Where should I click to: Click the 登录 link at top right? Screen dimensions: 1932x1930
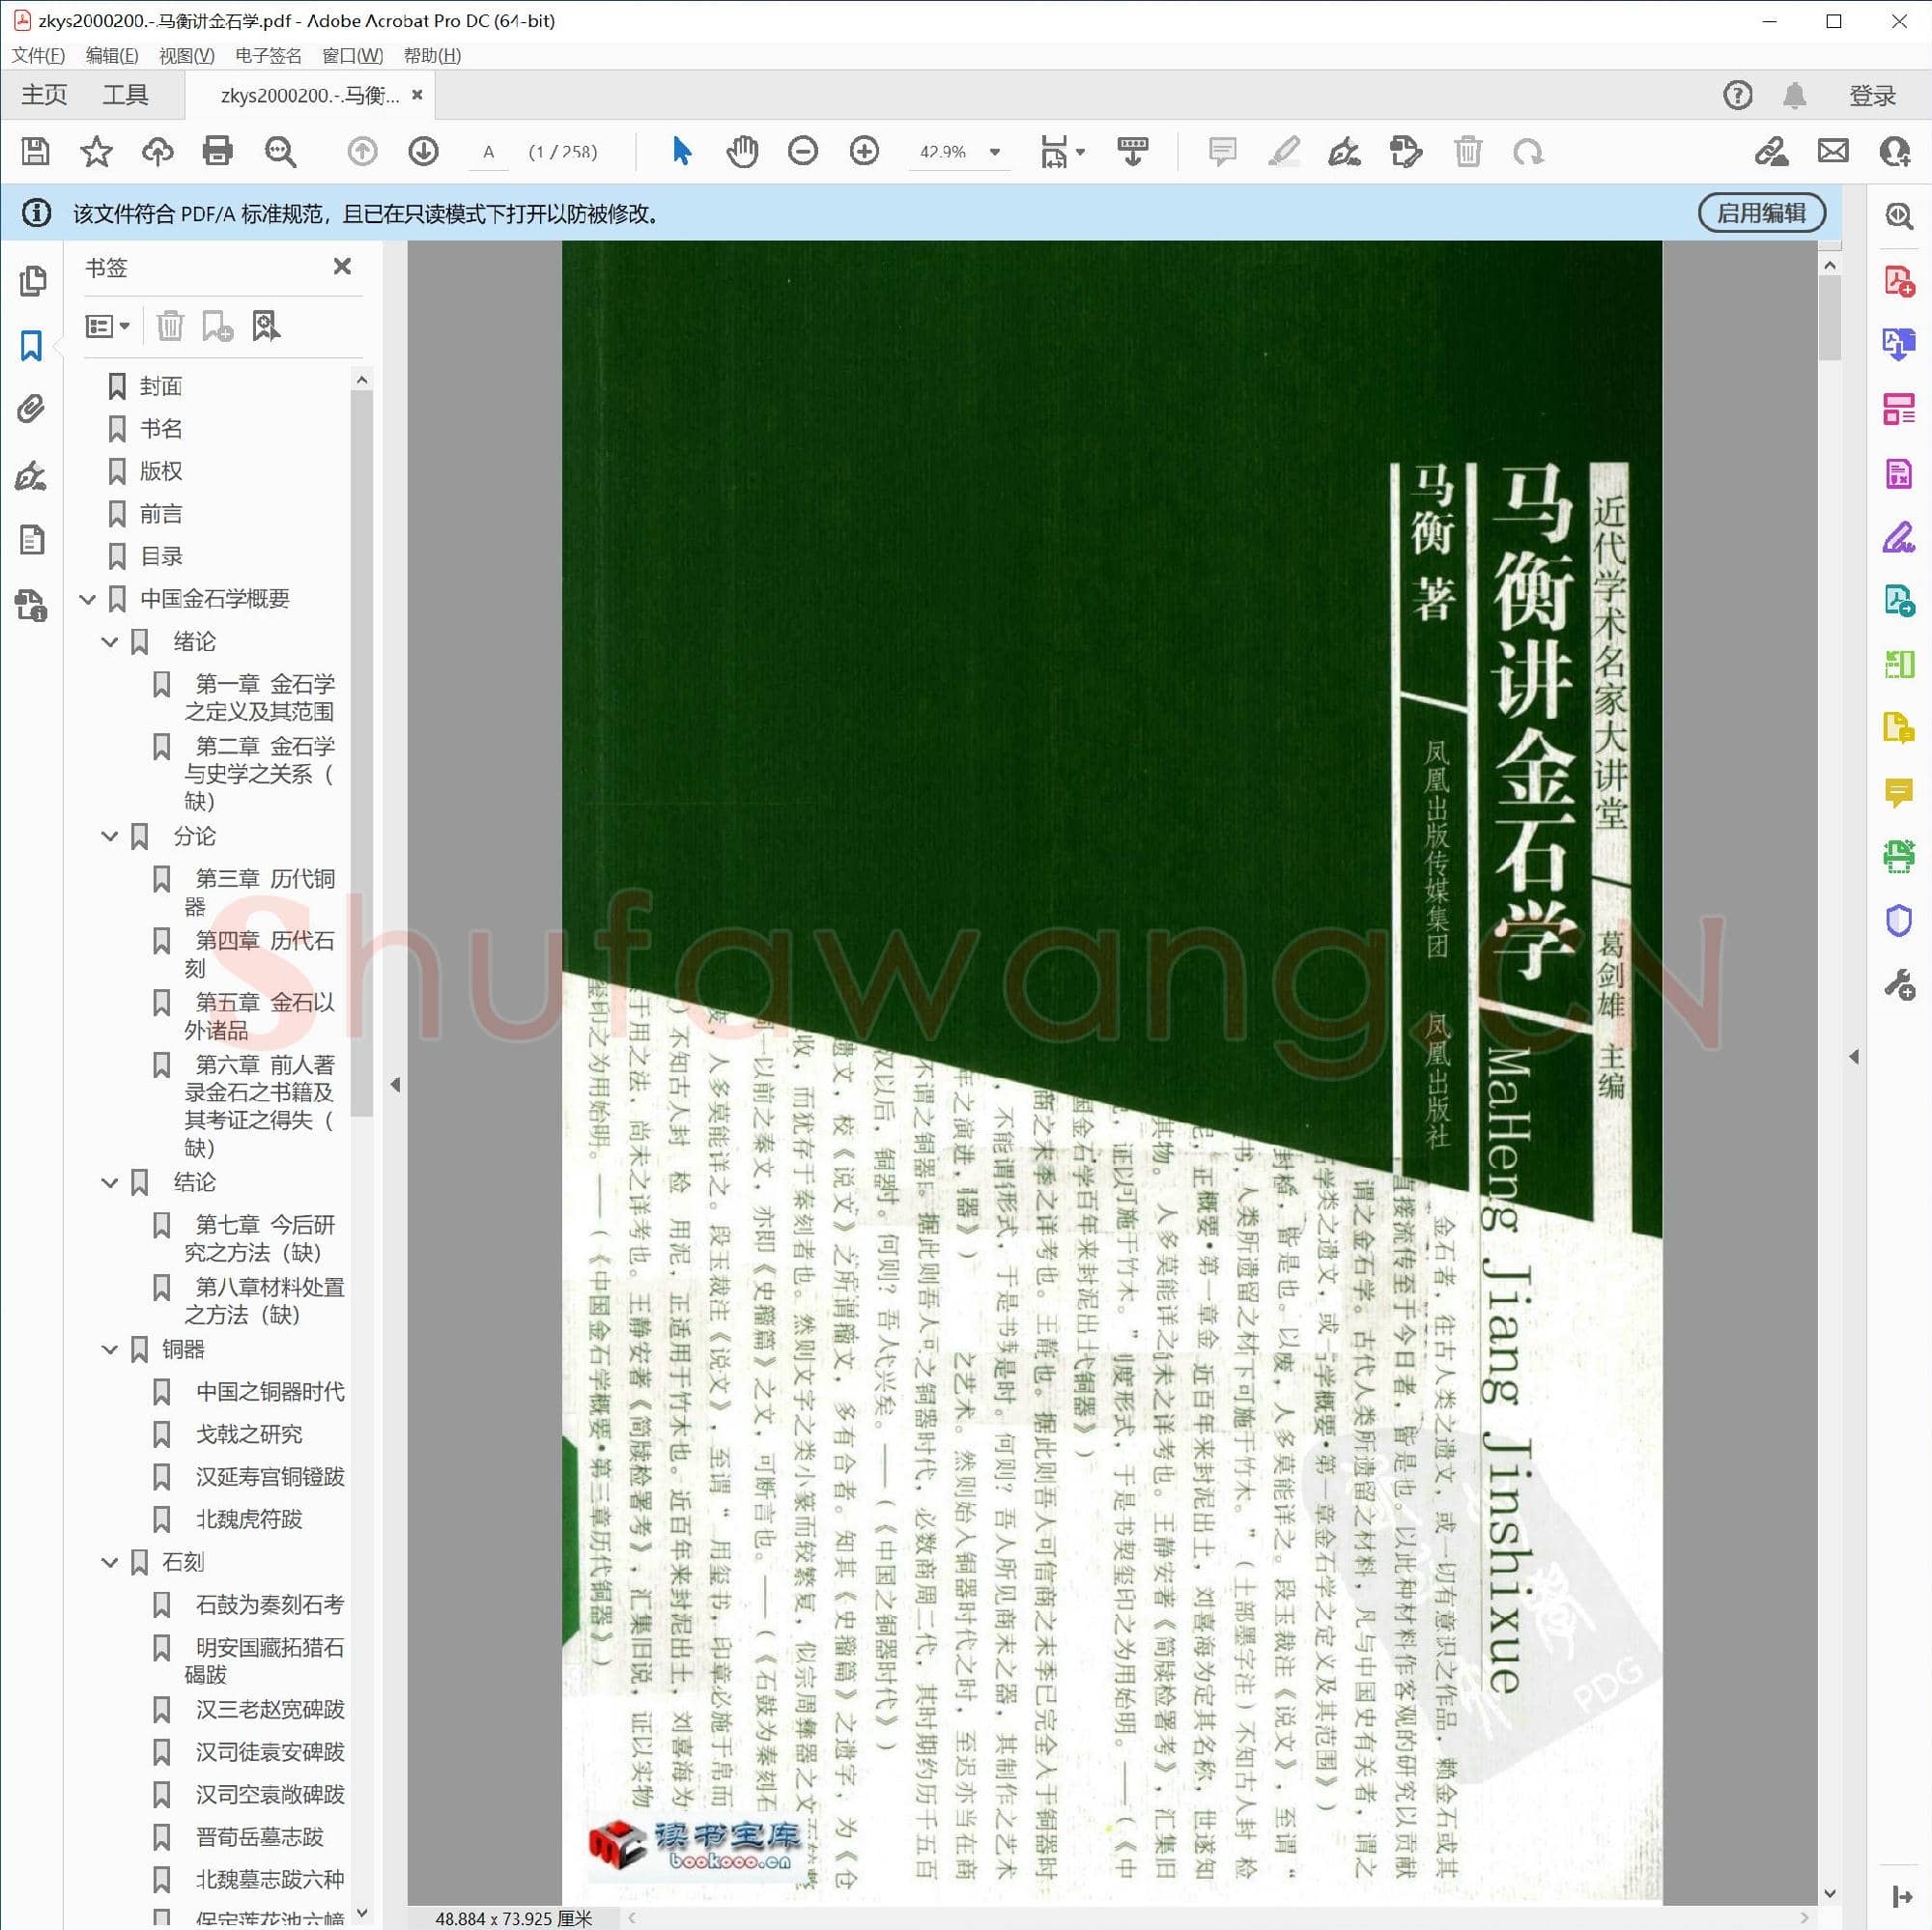click(x=1872, y=95)
